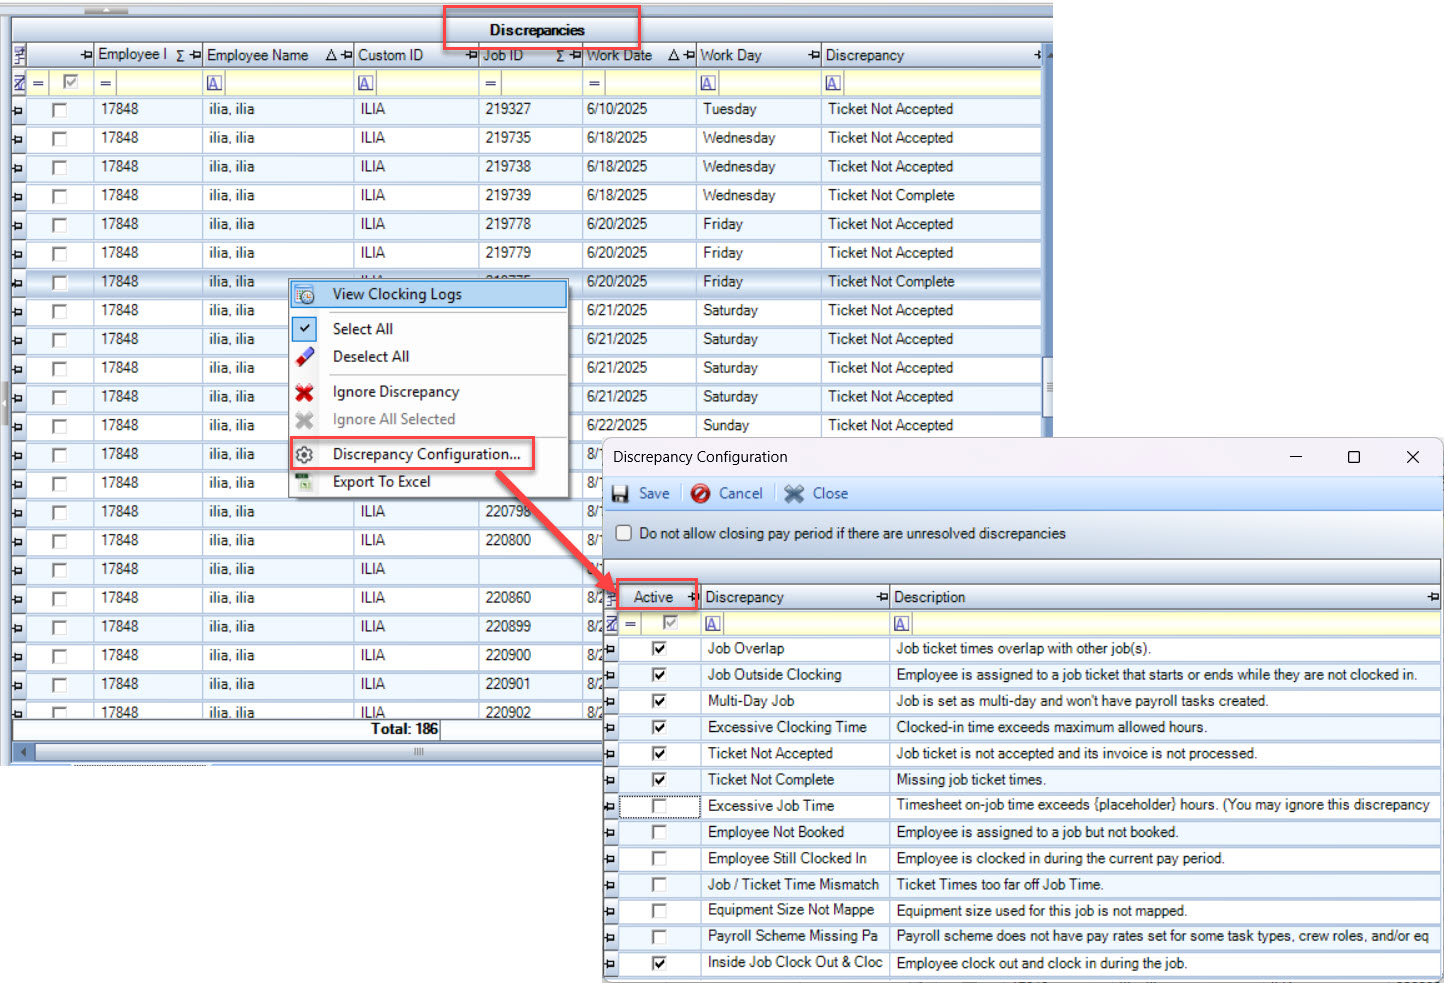Viewport: 1444px width, 983px height.
Task: Click the clock icon beside View Clocking Logs
Action: click(305, 295)
